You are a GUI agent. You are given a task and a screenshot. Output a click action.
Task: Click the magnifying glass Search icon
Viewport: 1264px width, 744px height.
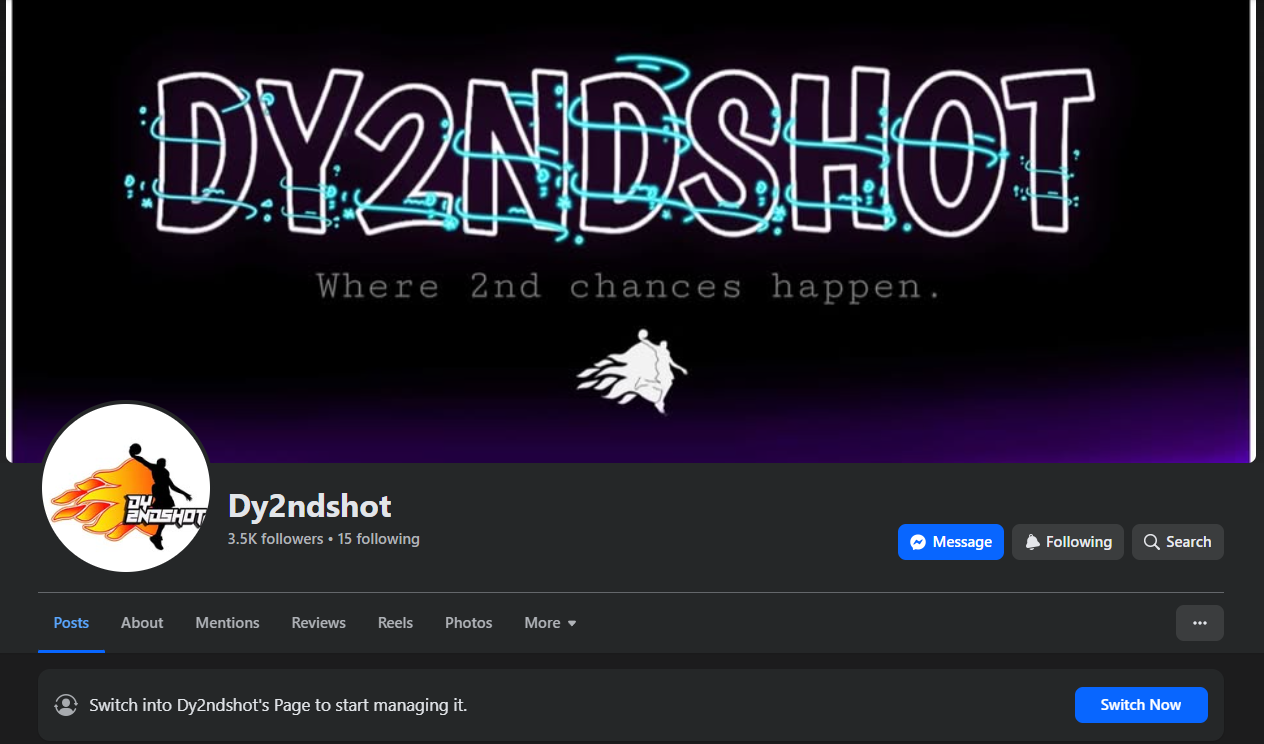point(1152,542)
